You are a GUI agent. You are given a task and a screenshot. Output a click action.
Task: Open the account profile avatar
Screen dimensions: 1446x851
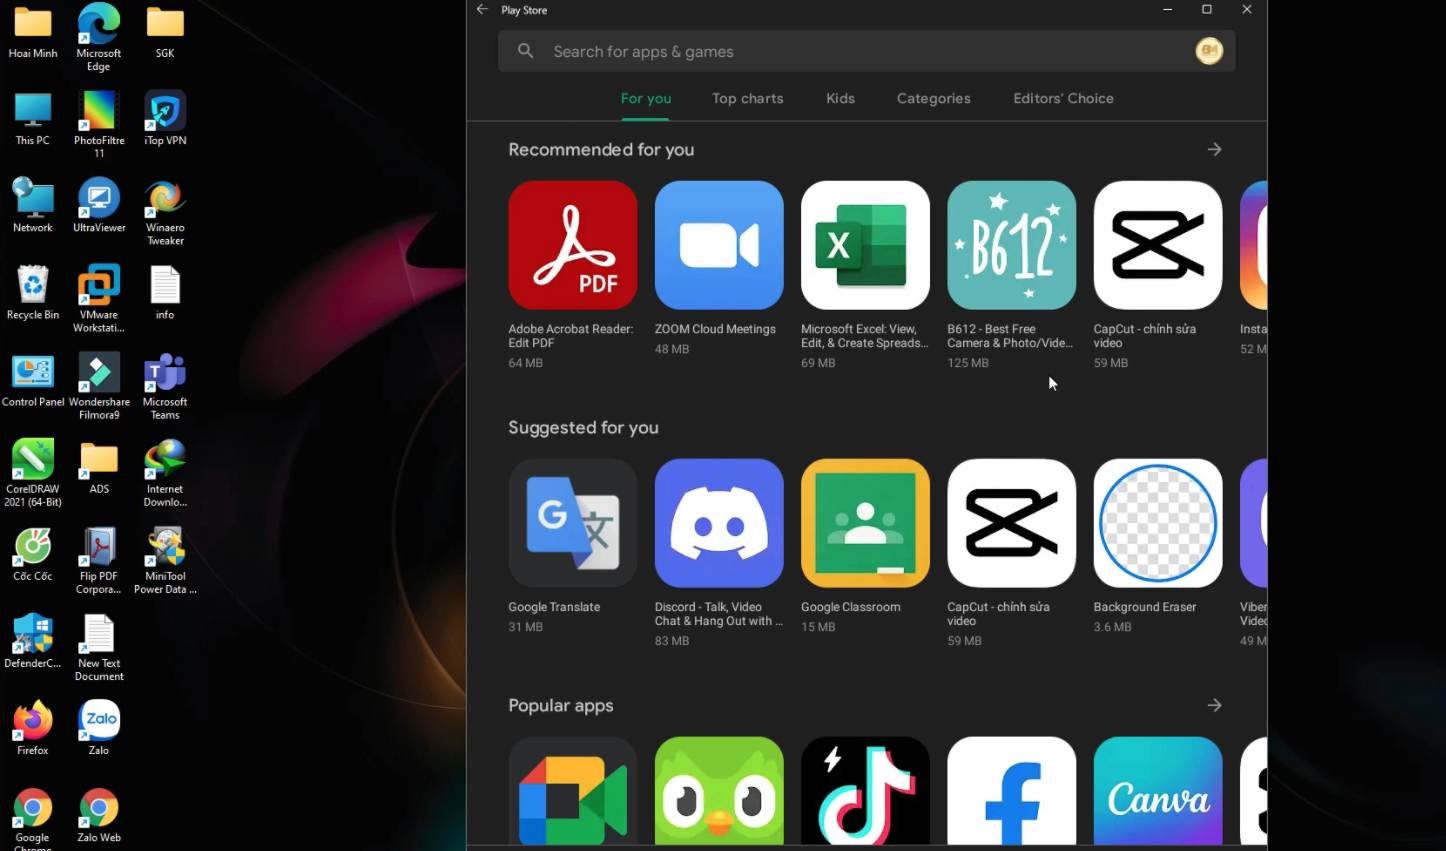pos(1209,51)
